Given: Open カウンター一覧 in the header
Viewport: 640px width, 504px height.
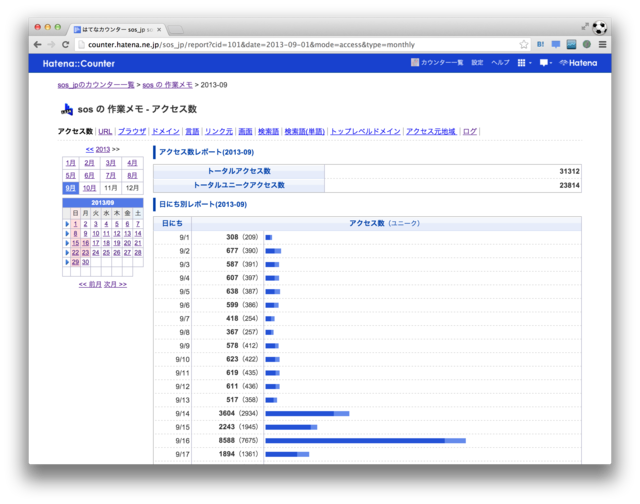Looking at the screenshot, I should [x=437, y=62].
